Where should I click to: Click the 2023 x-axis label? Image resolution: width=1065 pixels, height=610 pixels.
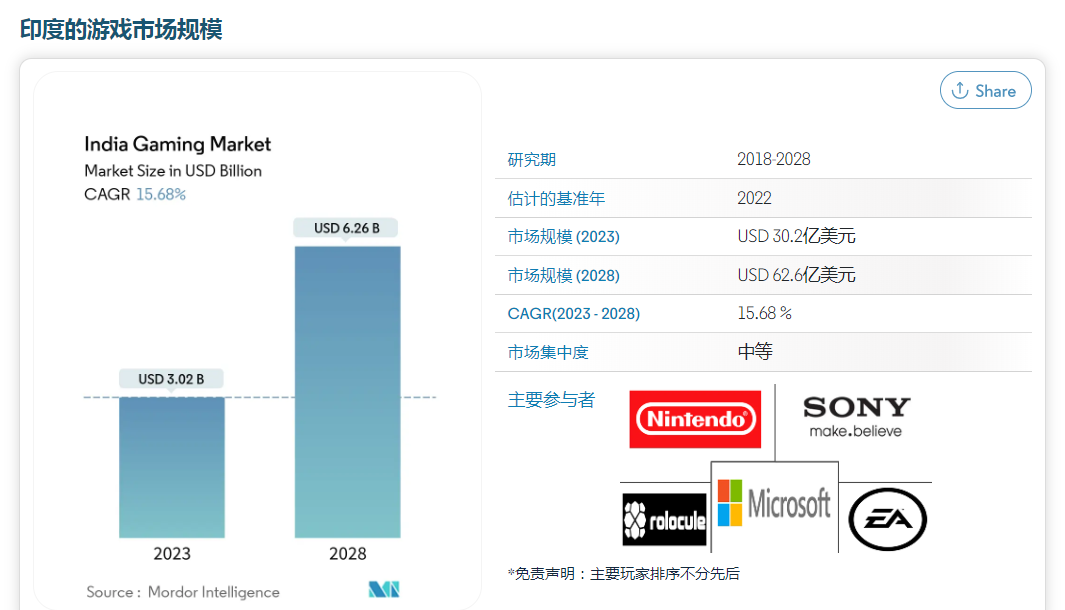click(x=172, y=554)
